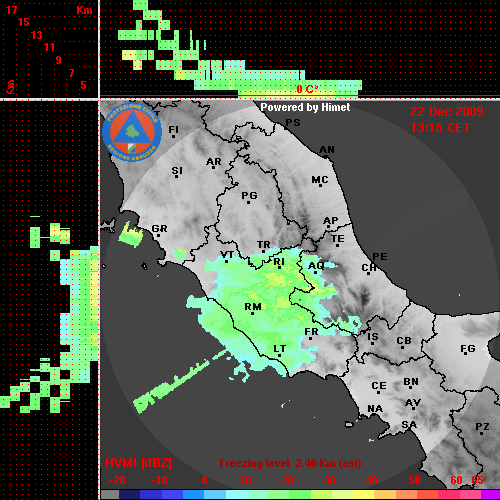Click the time '13:15 CET'
This screenshot has width=500, height=500.
(440, 128)
